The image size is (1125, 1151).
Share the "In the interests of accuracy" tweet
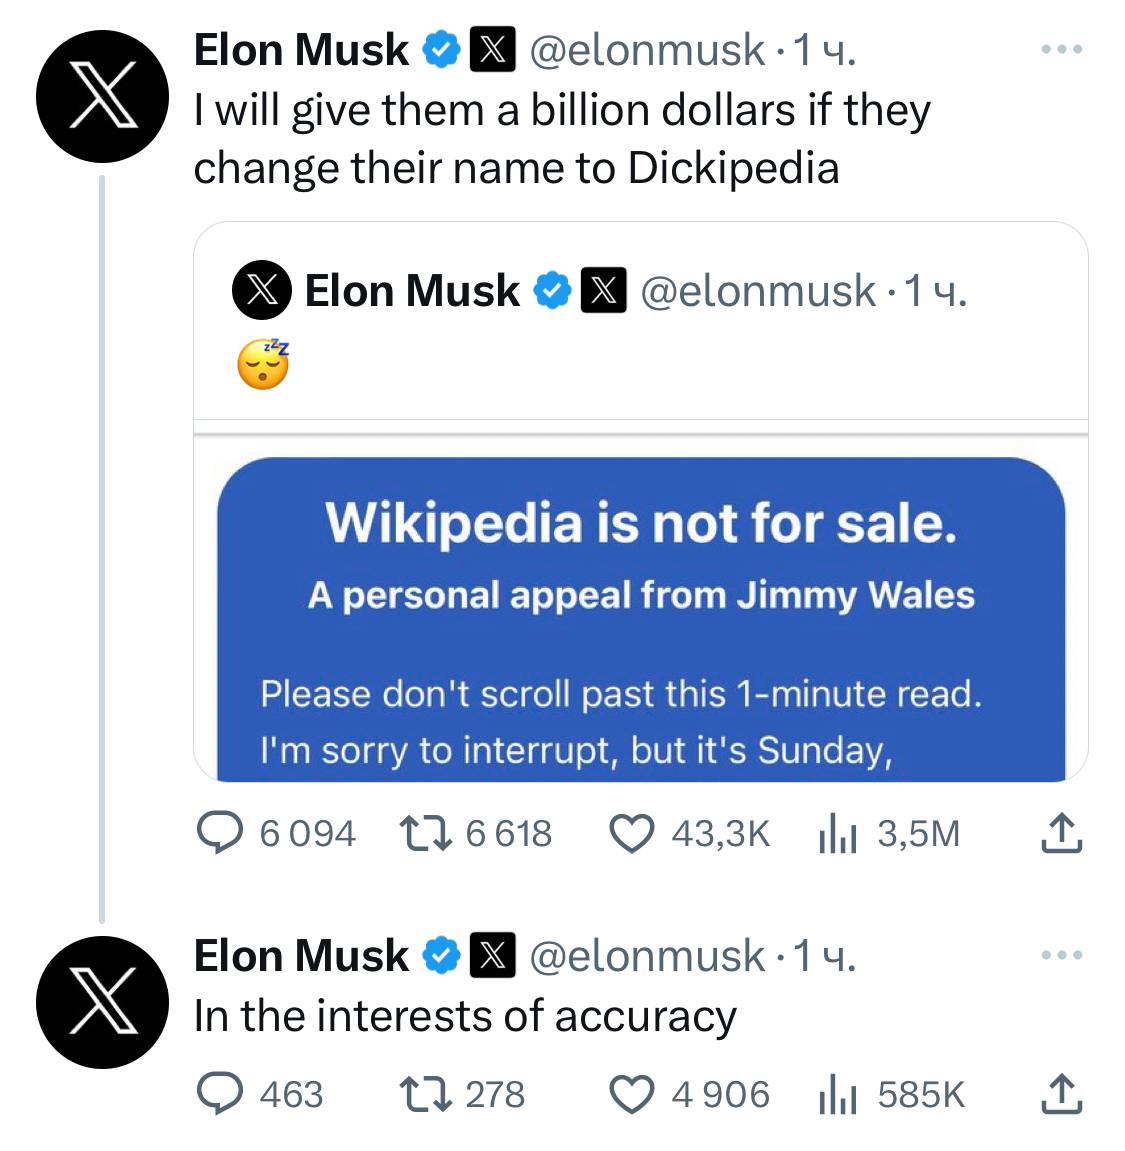(1061, 1094)
